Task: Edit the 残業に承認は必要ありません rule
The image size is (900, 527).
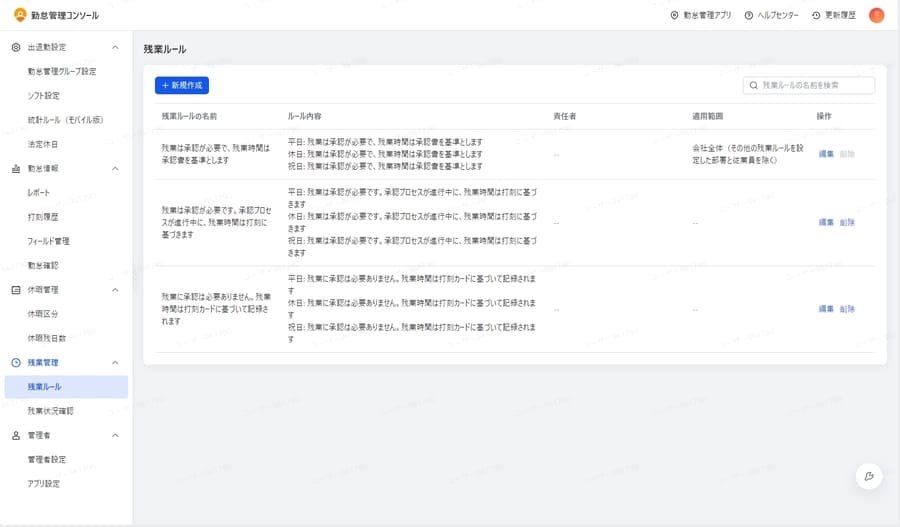Action: pyautogui.click(x=826, y=309)
